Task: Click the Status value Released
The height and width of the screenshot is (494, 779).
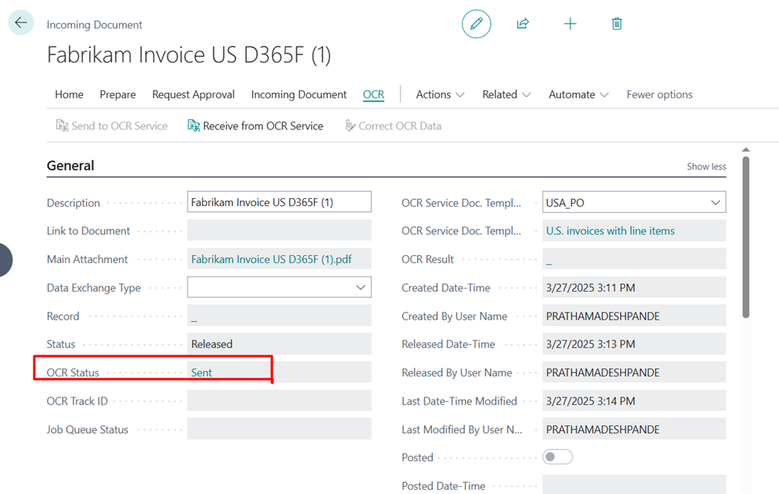Action: click(212, 344)
